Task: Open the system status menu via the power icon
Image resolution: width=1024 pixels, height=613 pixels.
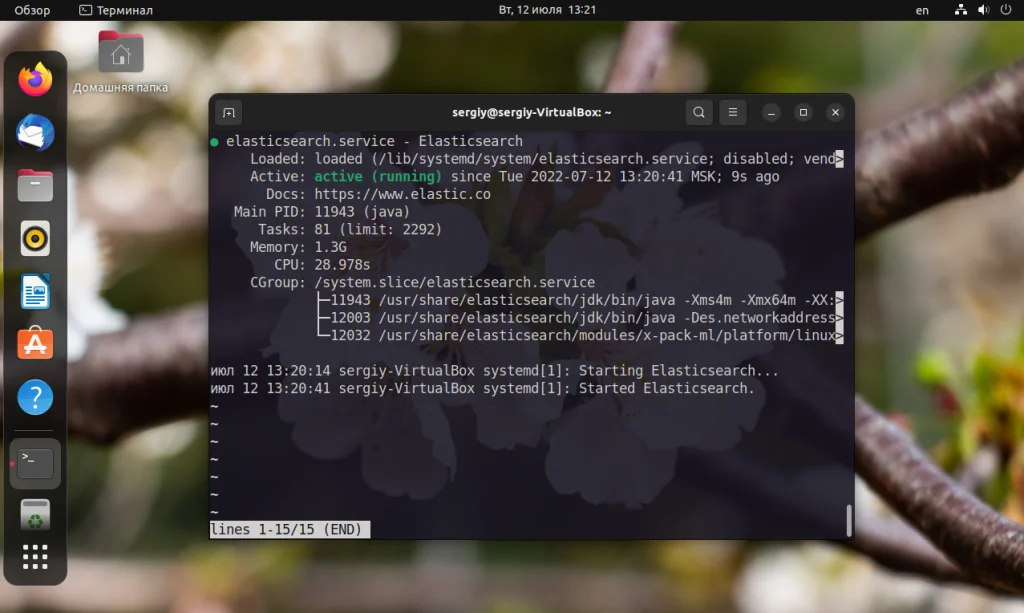Action: [x=1008, y=10]
